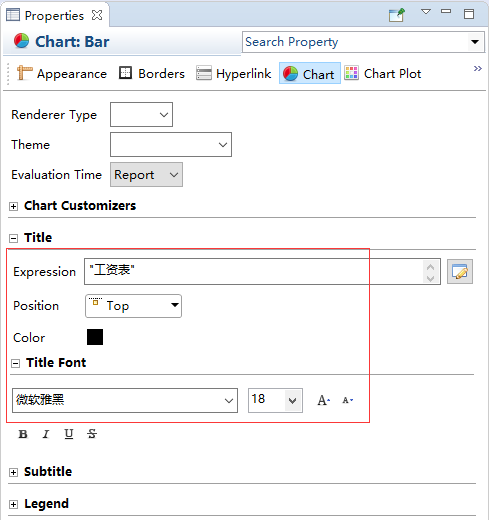Viewport: 489px width, 520px height.
Task: Select the Chart tab
Action: [310, 73]
